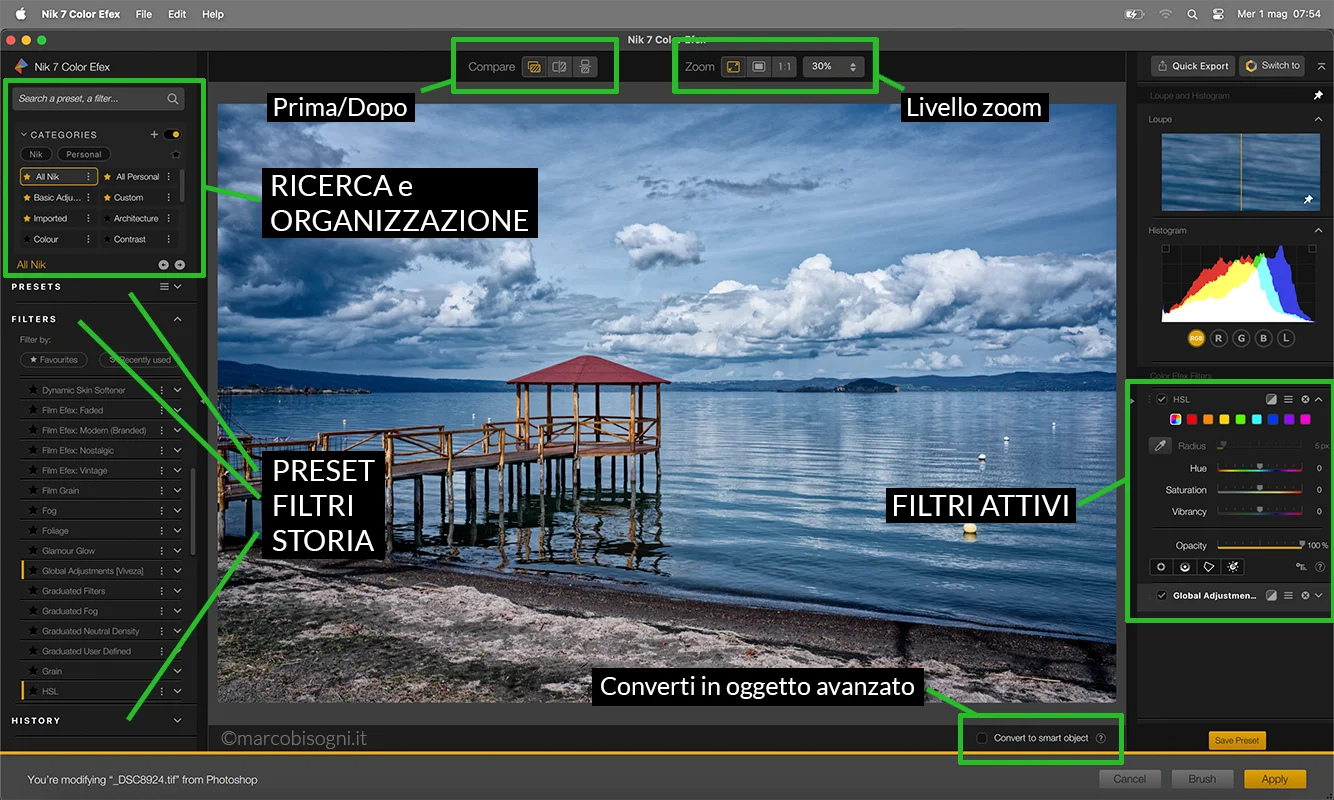This screenshot has width=1334, height=800.
Task: Enable side-by-side compare mode
Action: [586, 67]
